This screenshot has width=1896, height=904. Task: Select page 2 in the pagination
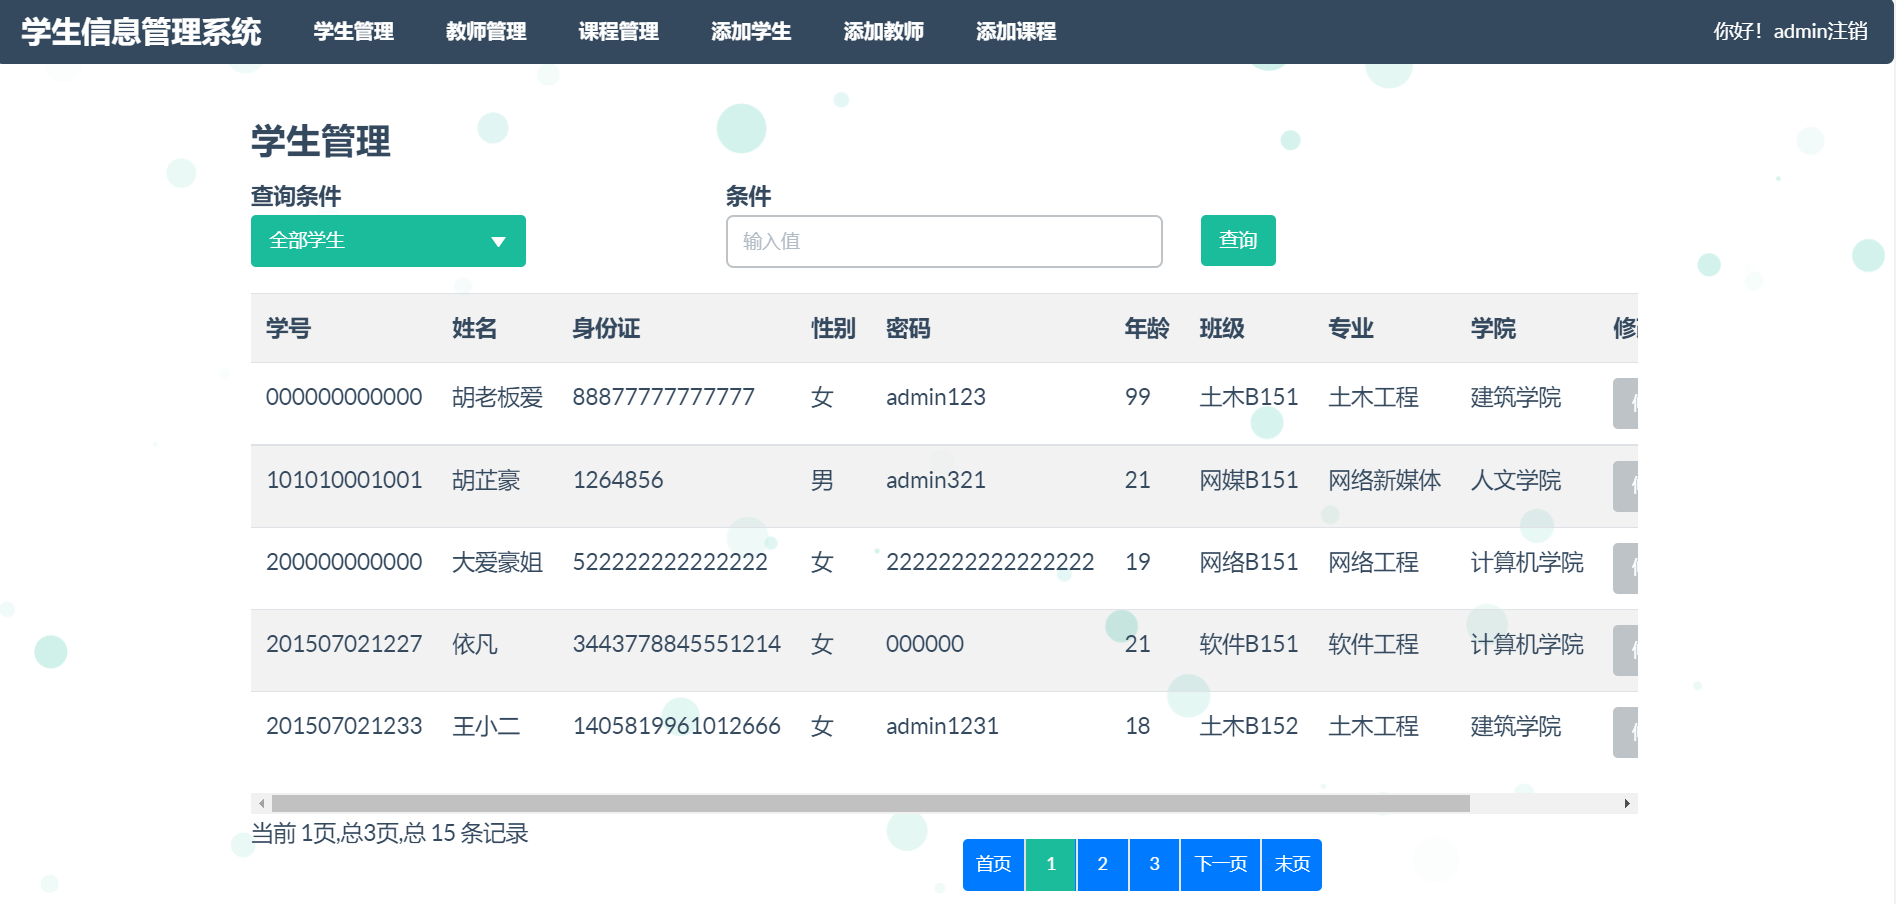pyautogui.click(x=1102, y=864)
